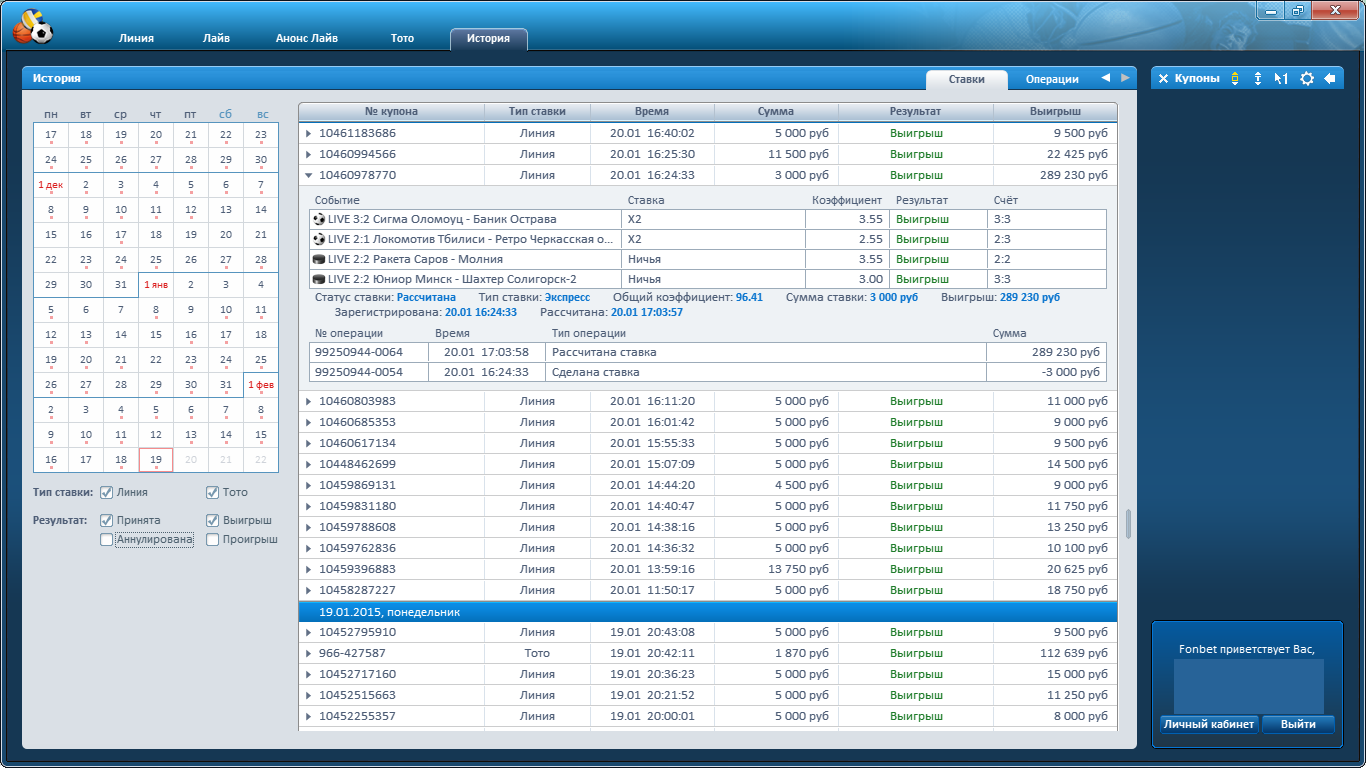
Task: Open coupon settings via the gear icon
Action: point(1306,79)
